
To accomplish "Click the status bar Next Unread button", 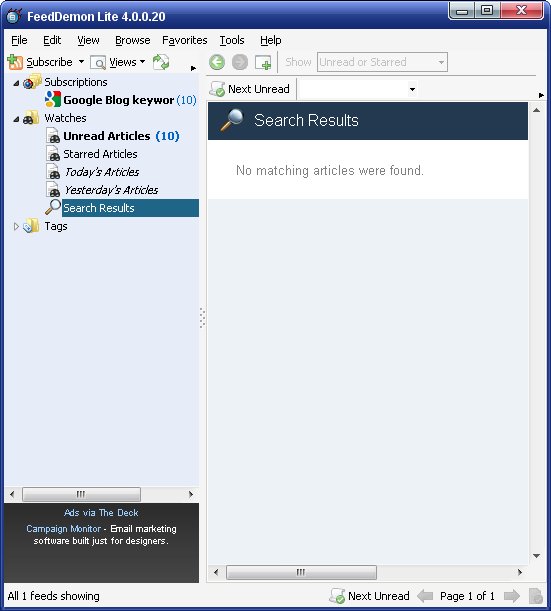I will (x=369, y=596).
